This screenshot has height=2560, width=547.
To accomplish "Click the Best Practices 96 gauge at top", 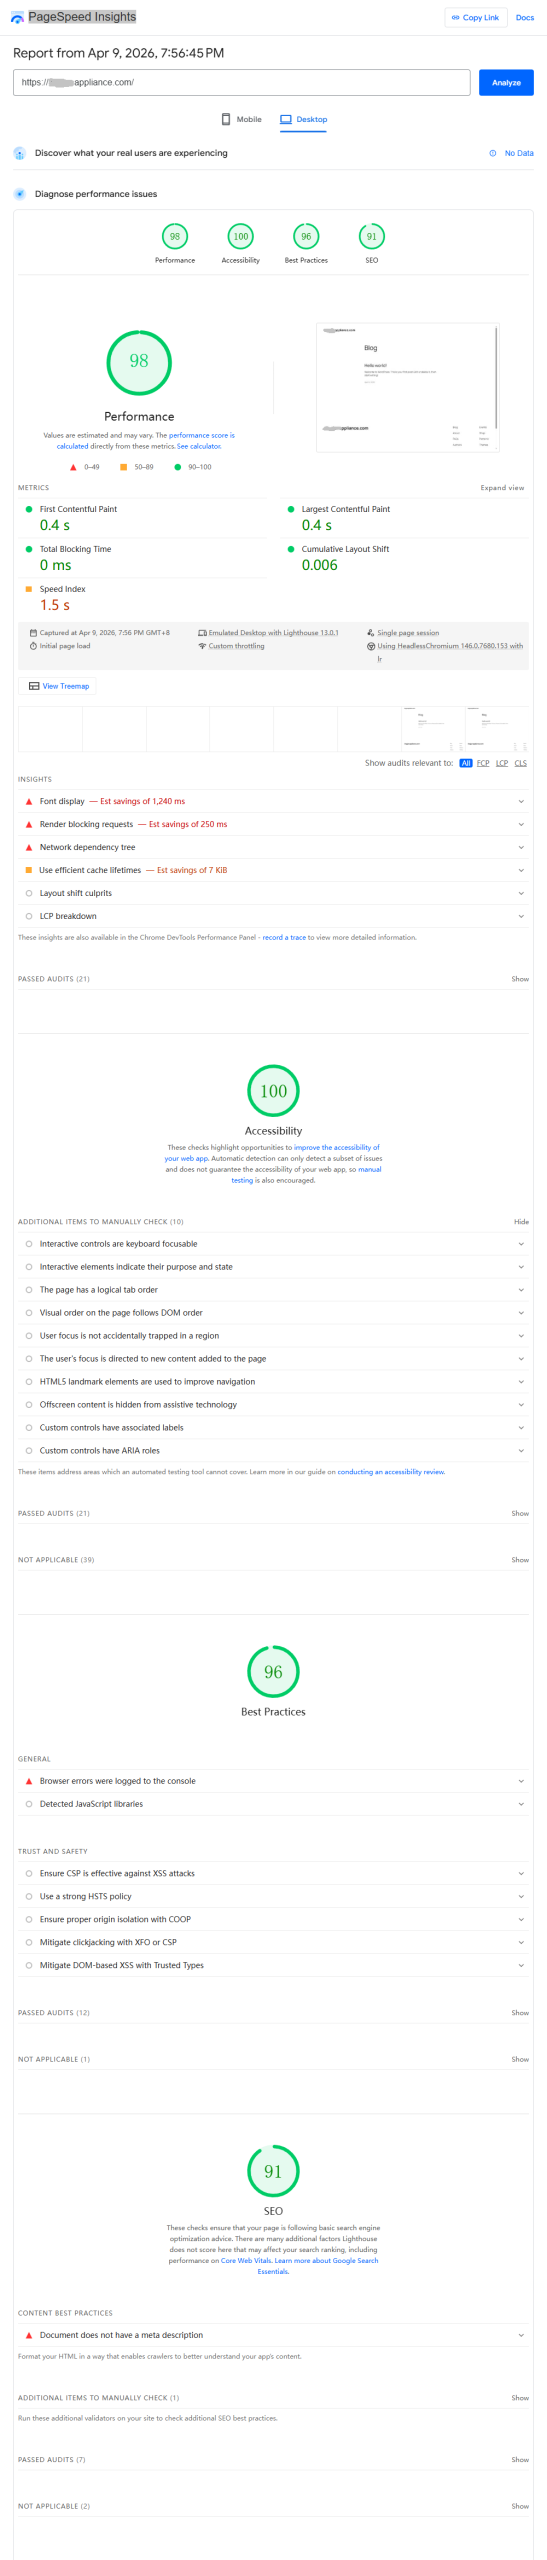I will (x=306, y=237).
